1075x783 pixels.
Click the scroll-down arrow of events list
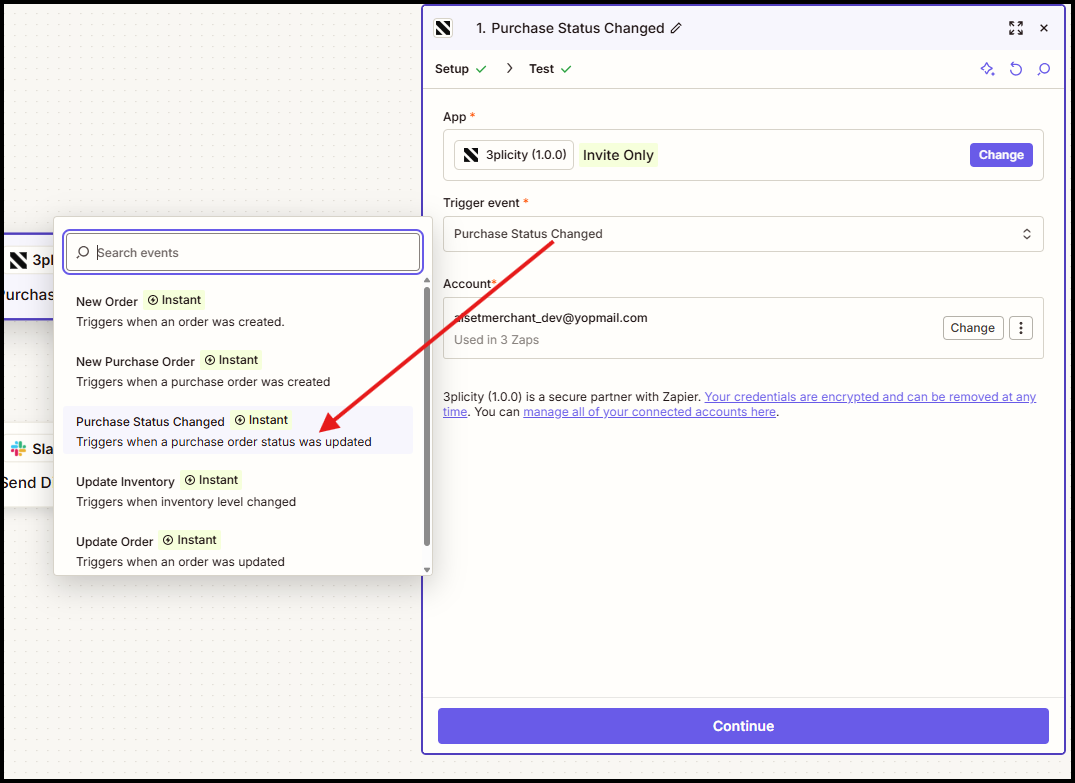426,570
